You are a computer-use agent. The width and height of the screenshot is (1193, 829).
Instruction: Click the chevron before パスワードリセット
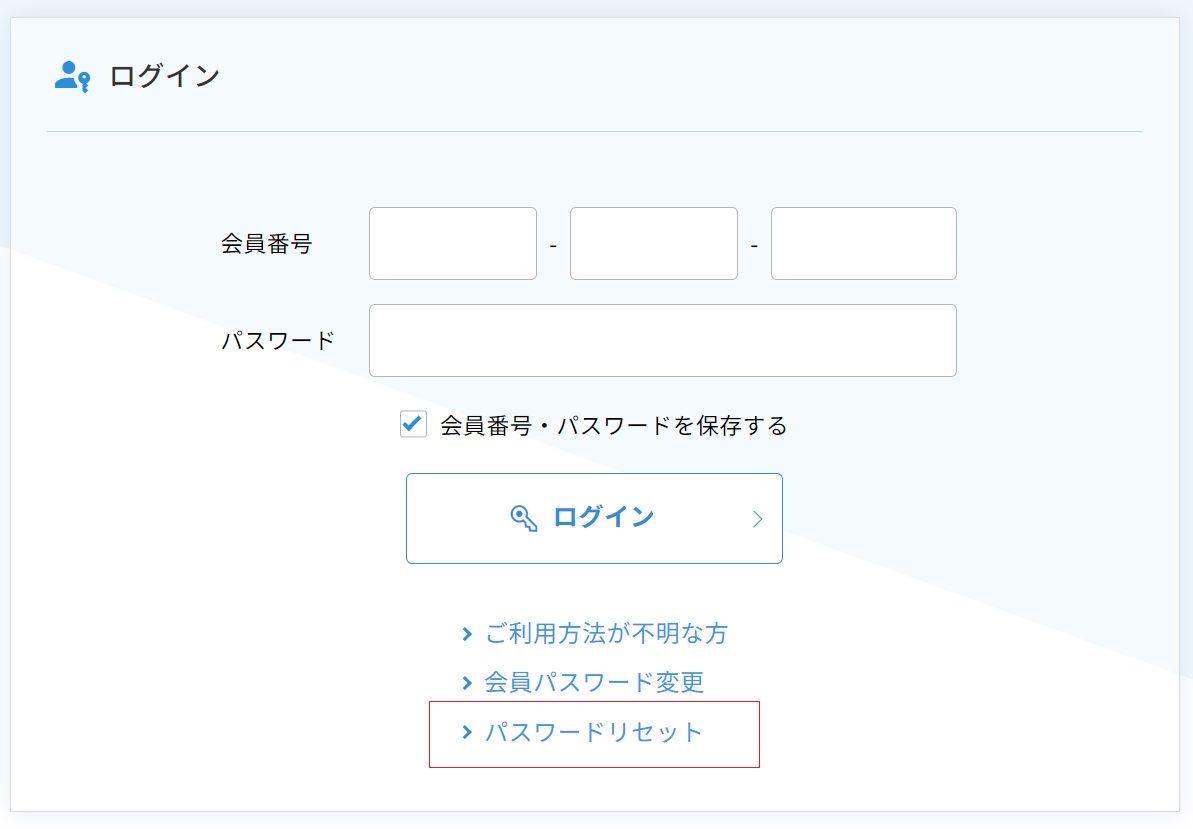[x=467, y=732]
